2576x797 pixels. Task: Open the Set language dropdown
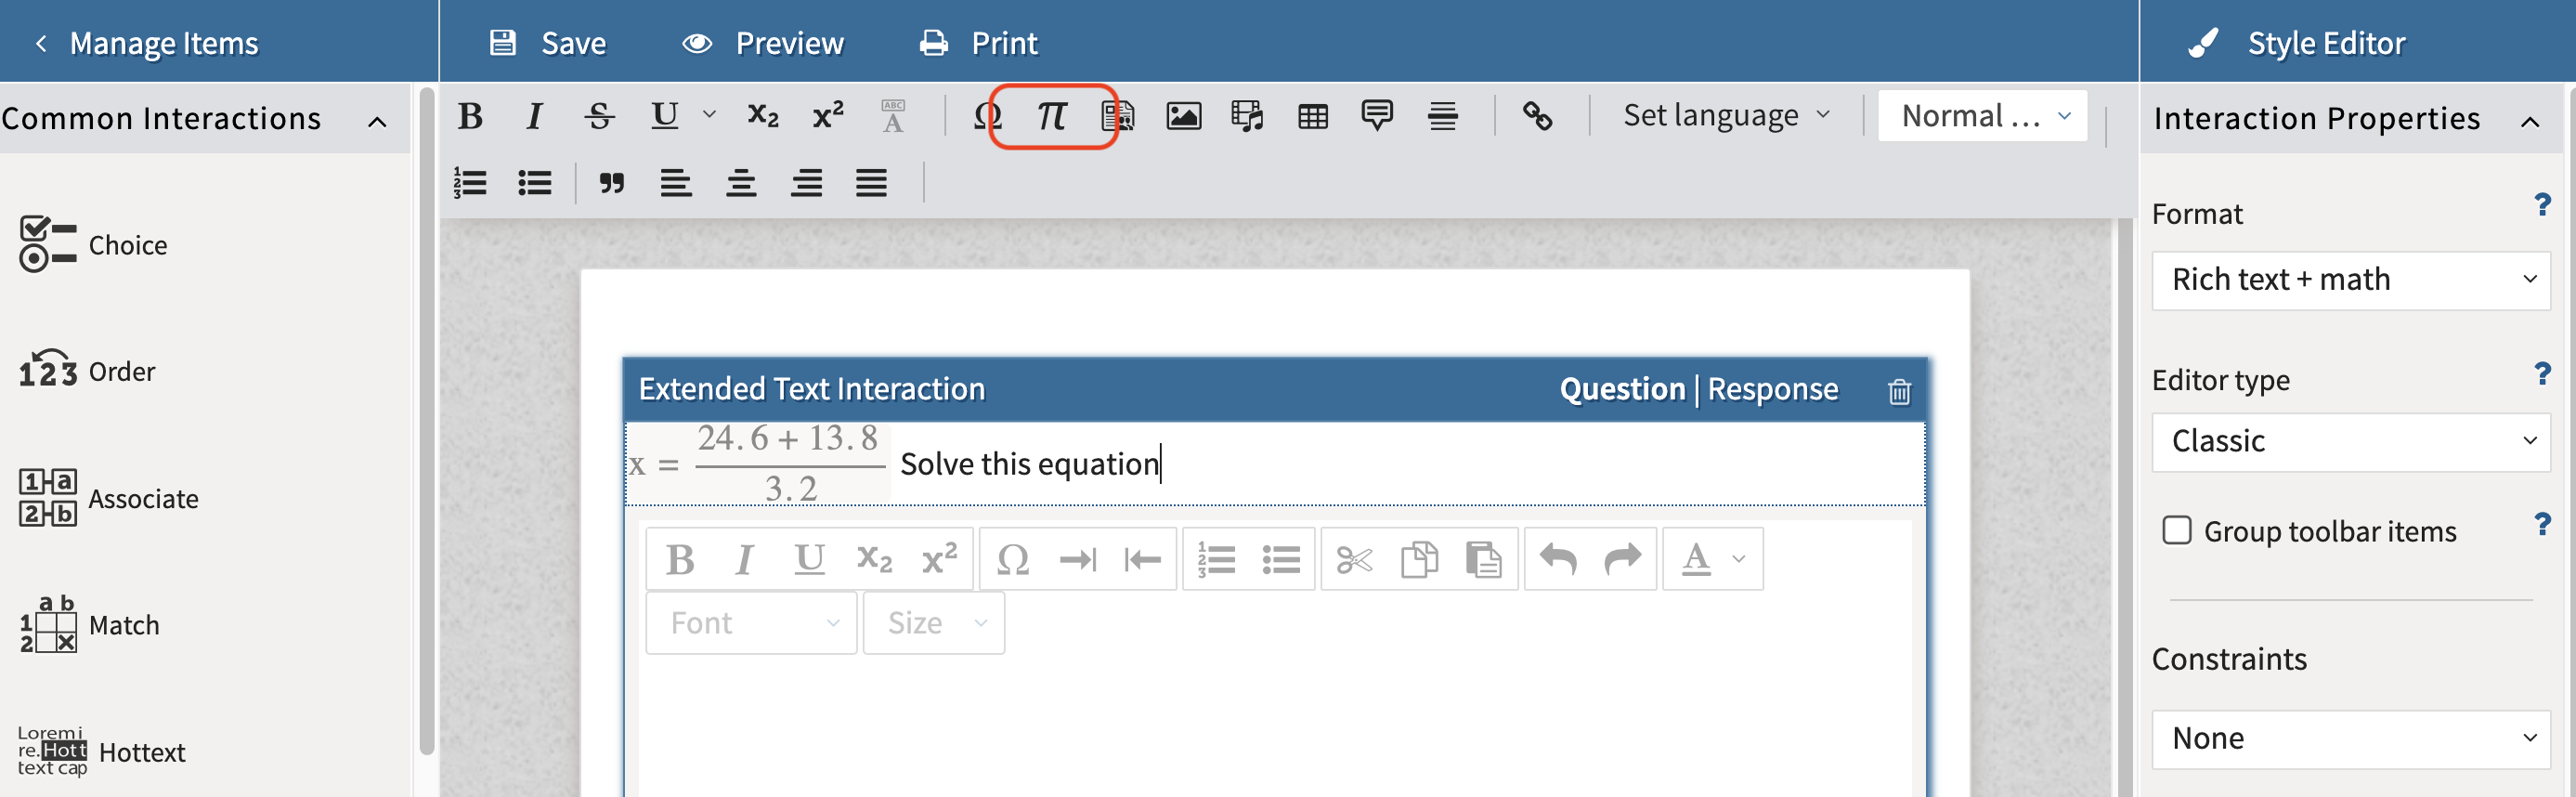pyautogui.click(x=1727, y=116)
